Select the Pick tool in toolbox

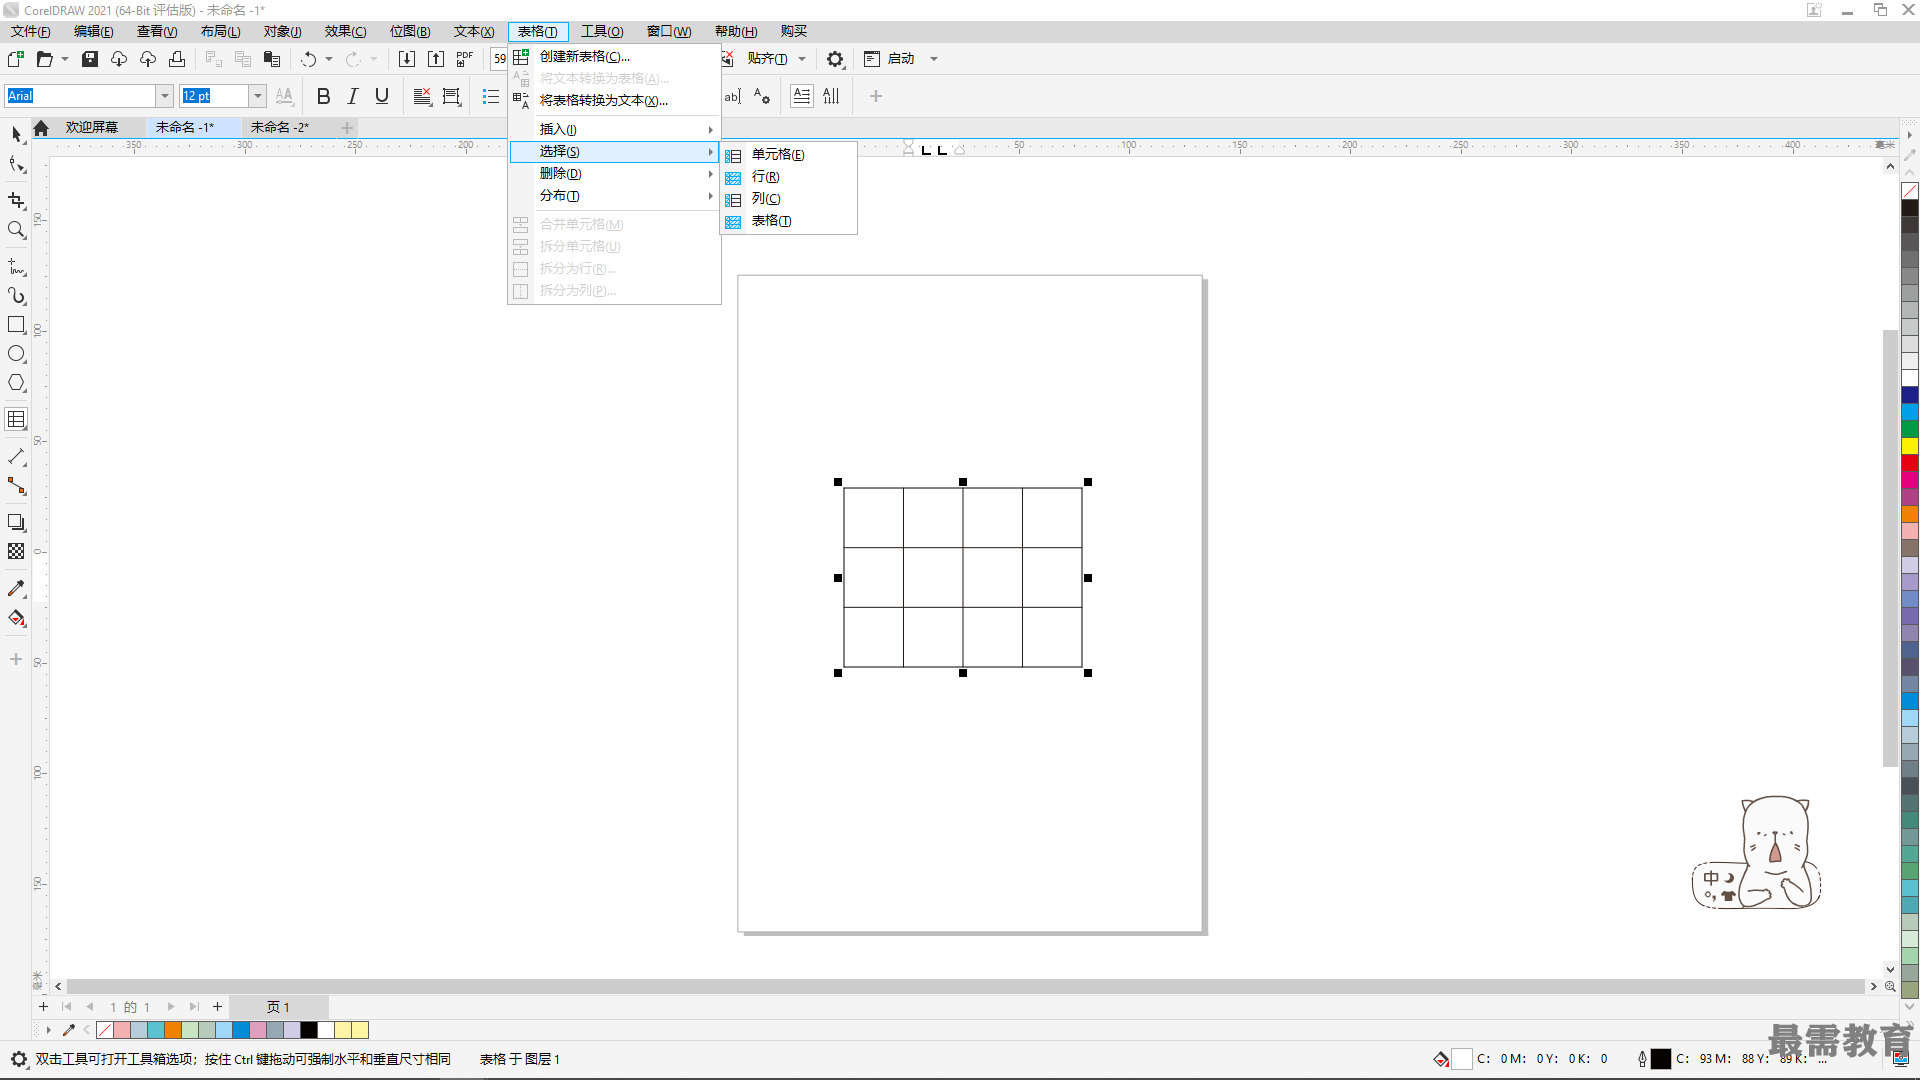tap(16, 134)
